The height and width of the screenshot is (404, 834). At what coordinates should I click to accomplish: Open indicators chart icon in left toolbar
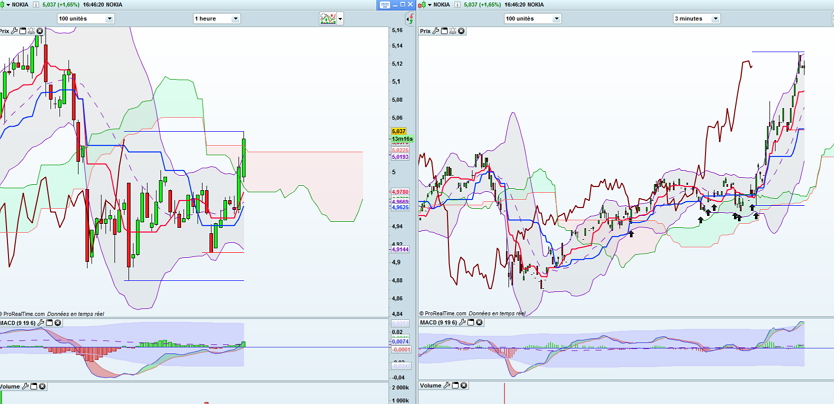point(327,19)
